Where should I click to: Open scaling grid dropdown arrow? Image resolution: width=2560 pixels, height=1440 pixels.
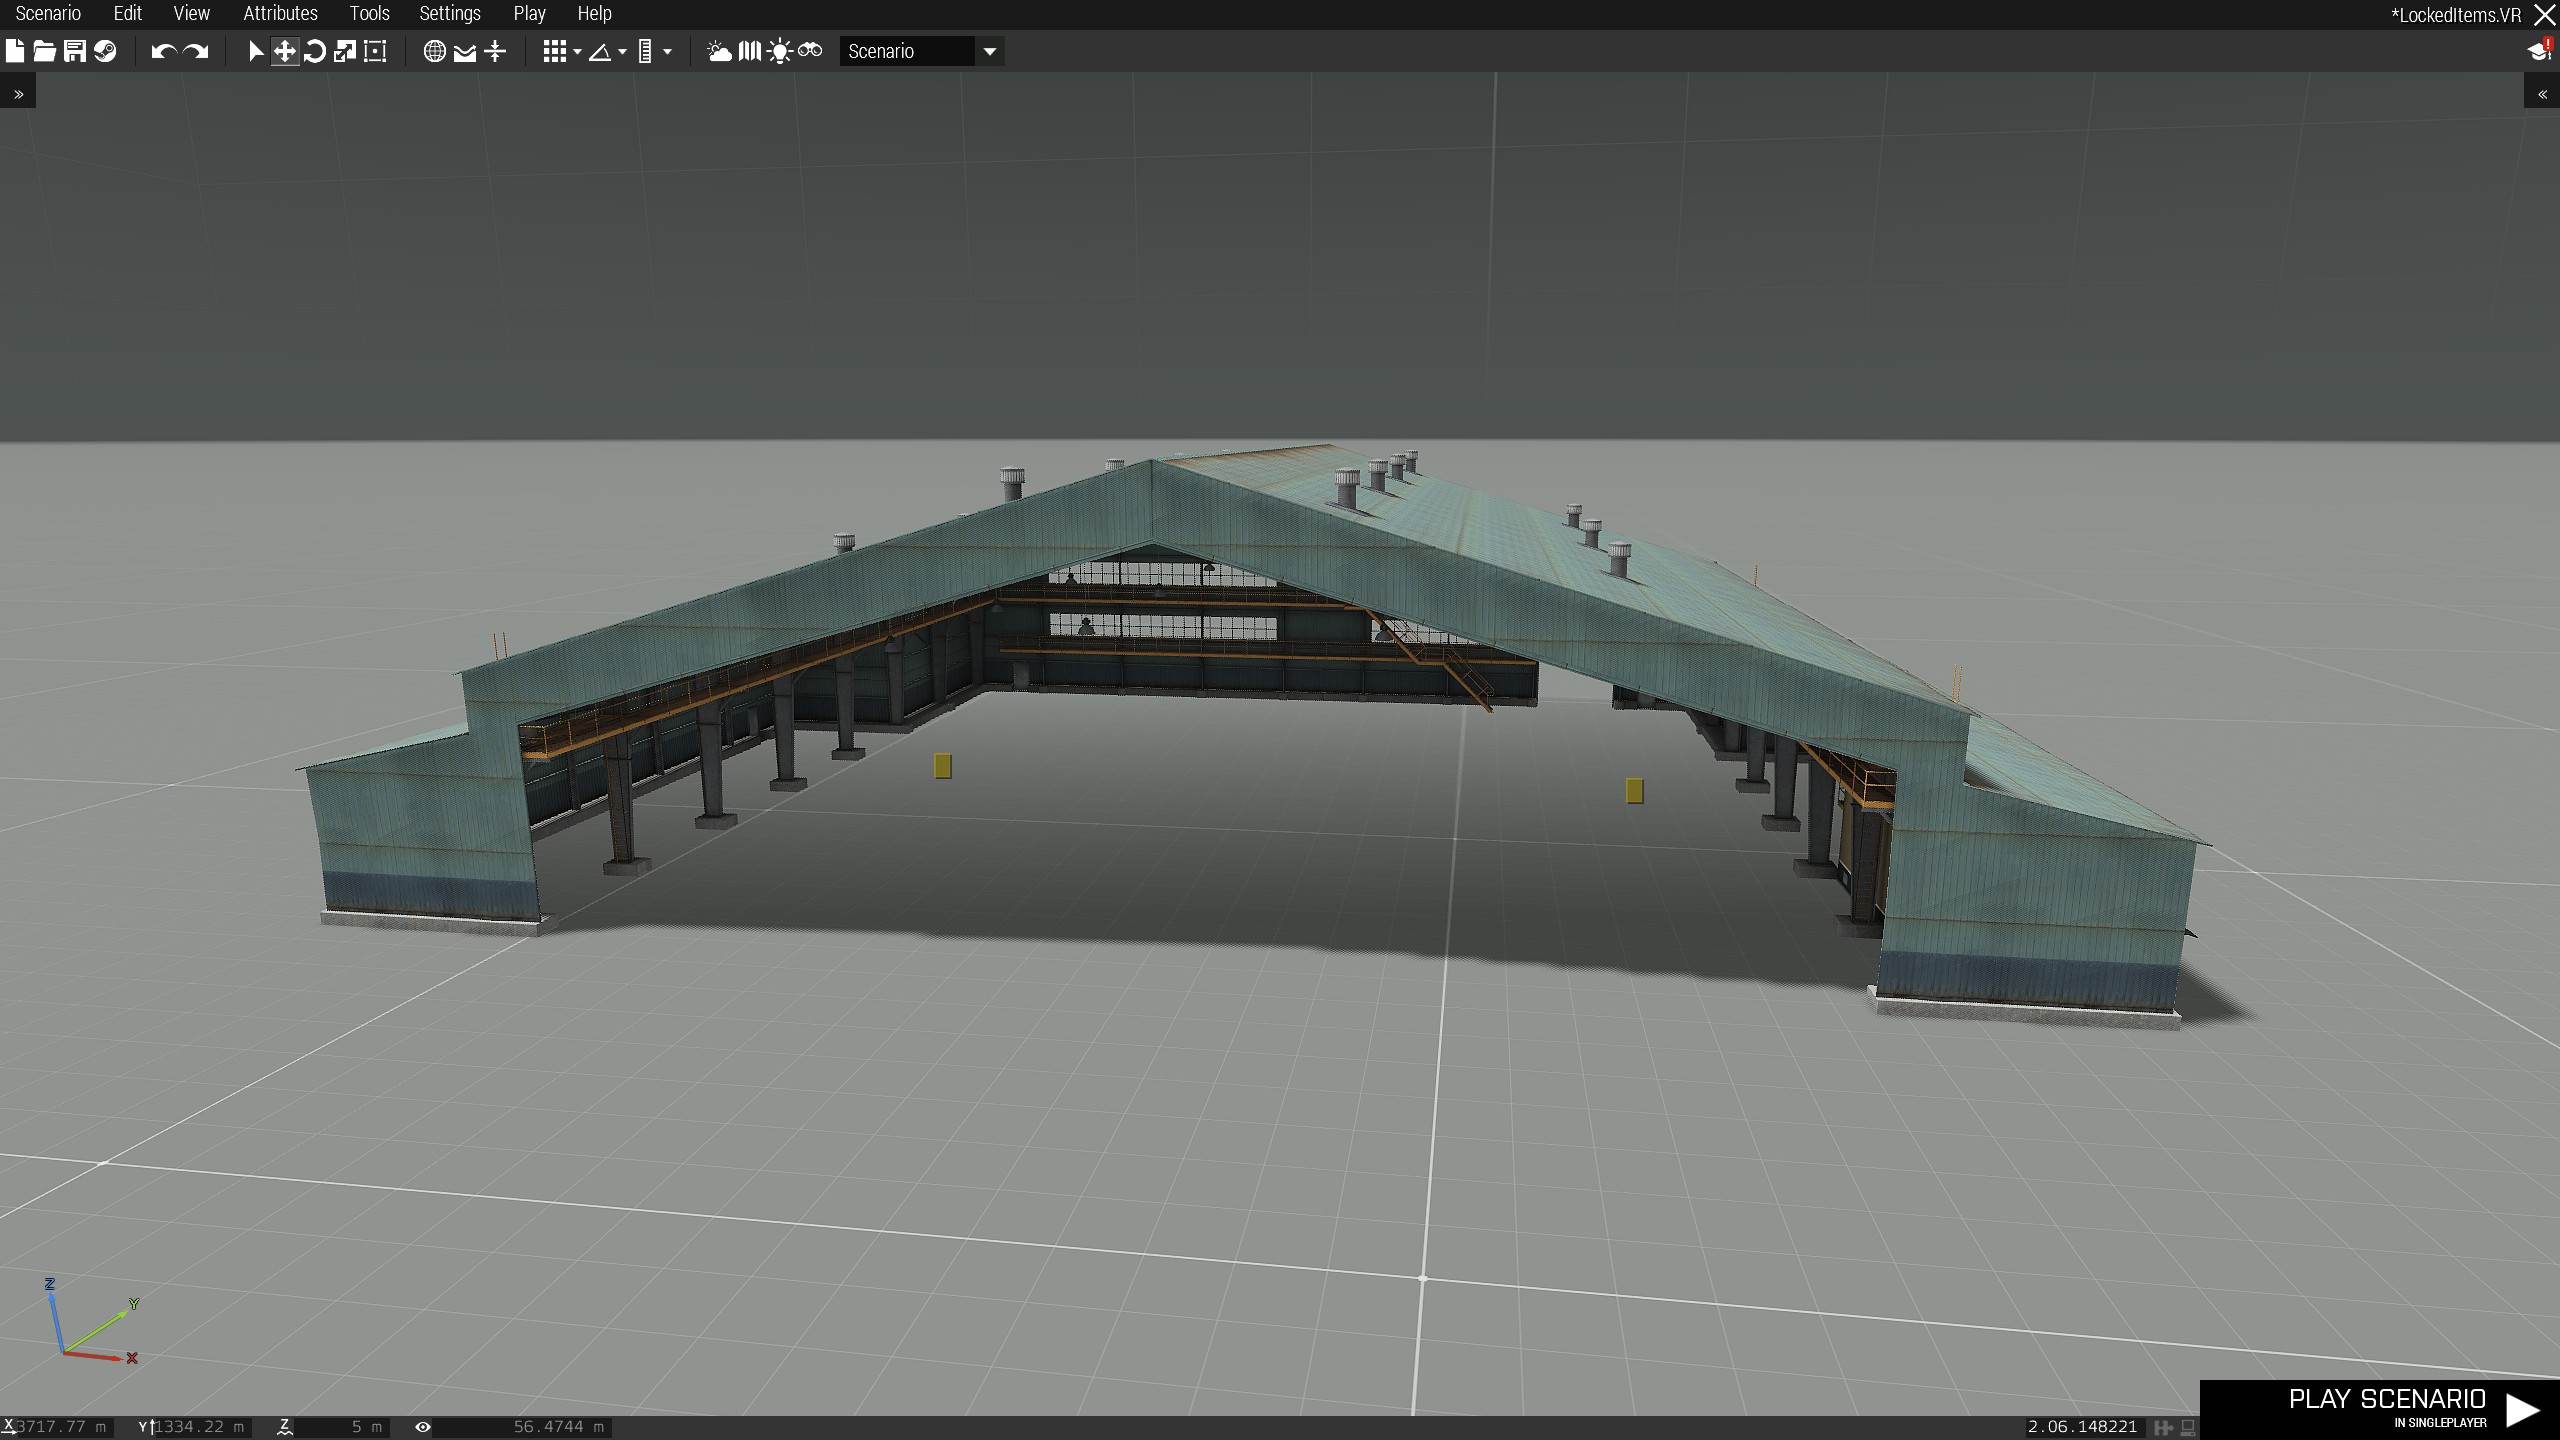point(667,52)
